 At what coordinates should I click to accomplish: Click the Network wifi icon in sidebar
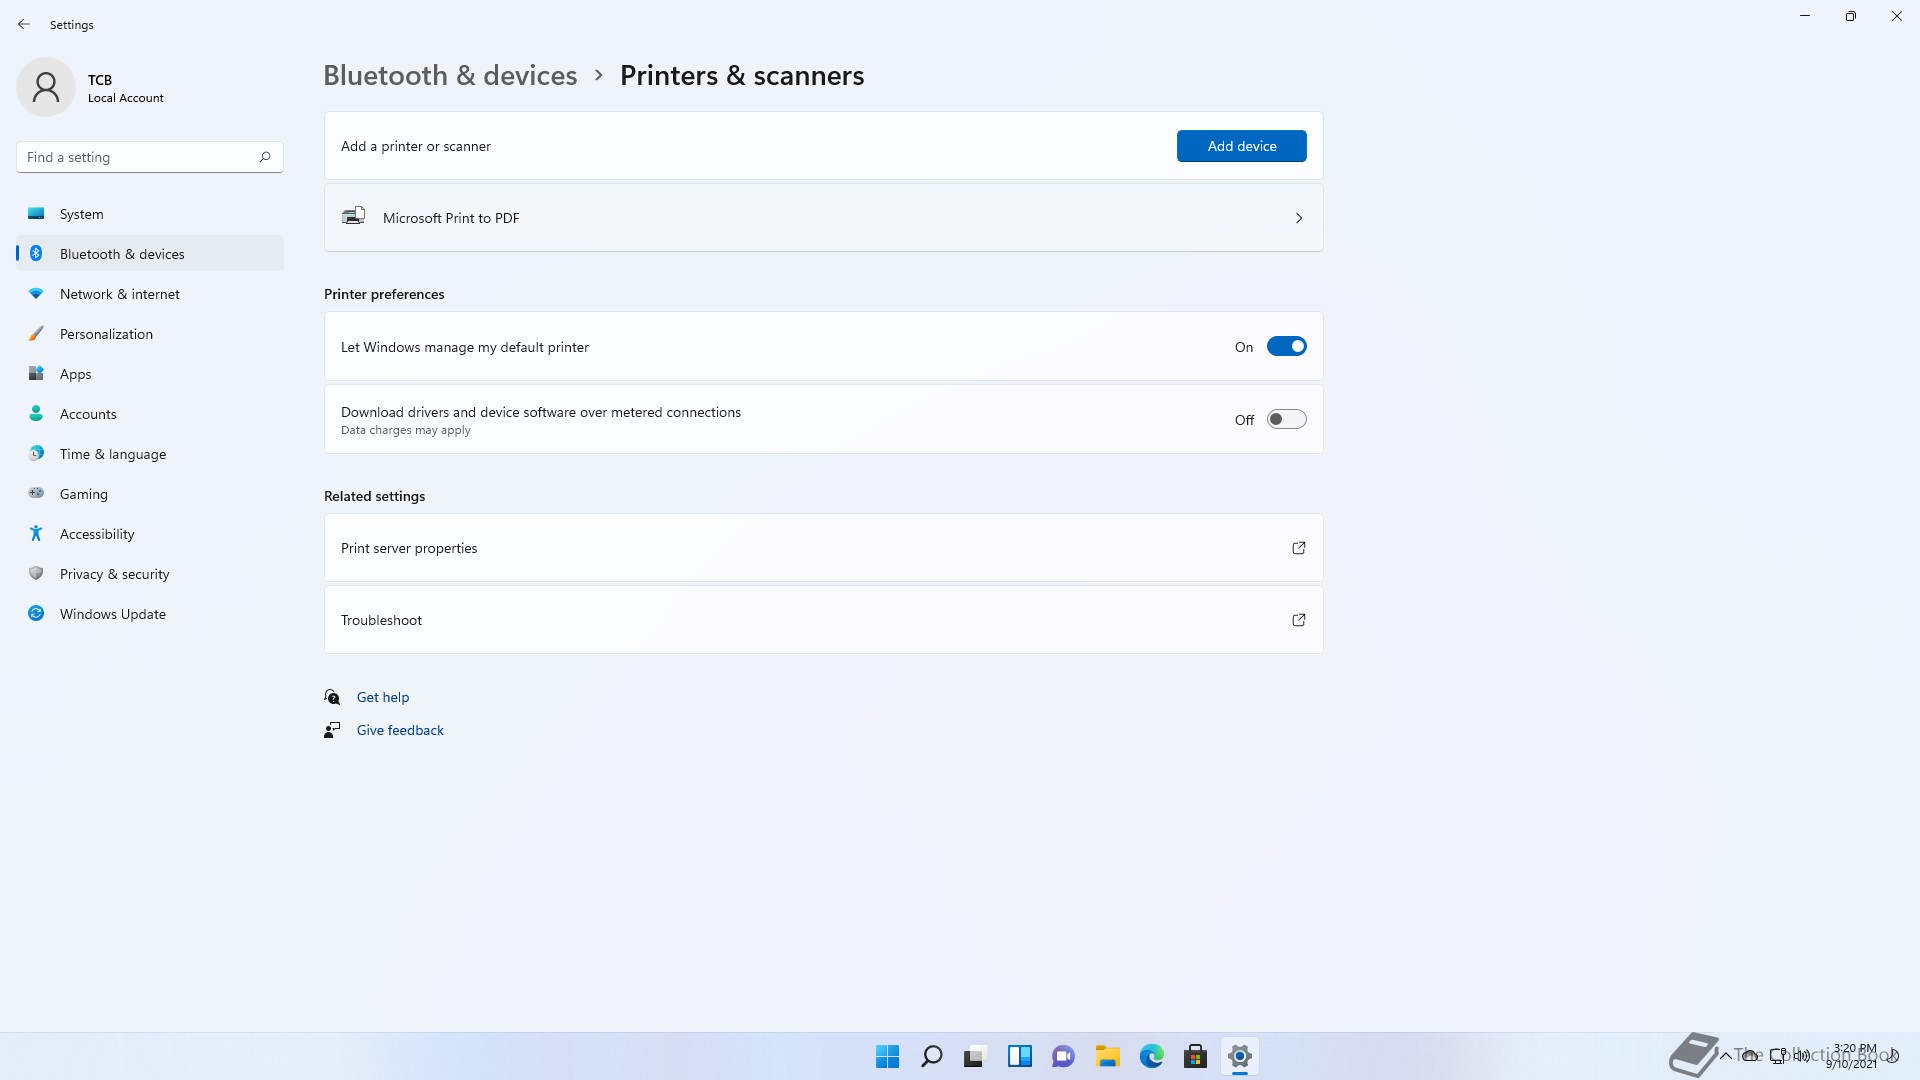(x=36, y=293)
